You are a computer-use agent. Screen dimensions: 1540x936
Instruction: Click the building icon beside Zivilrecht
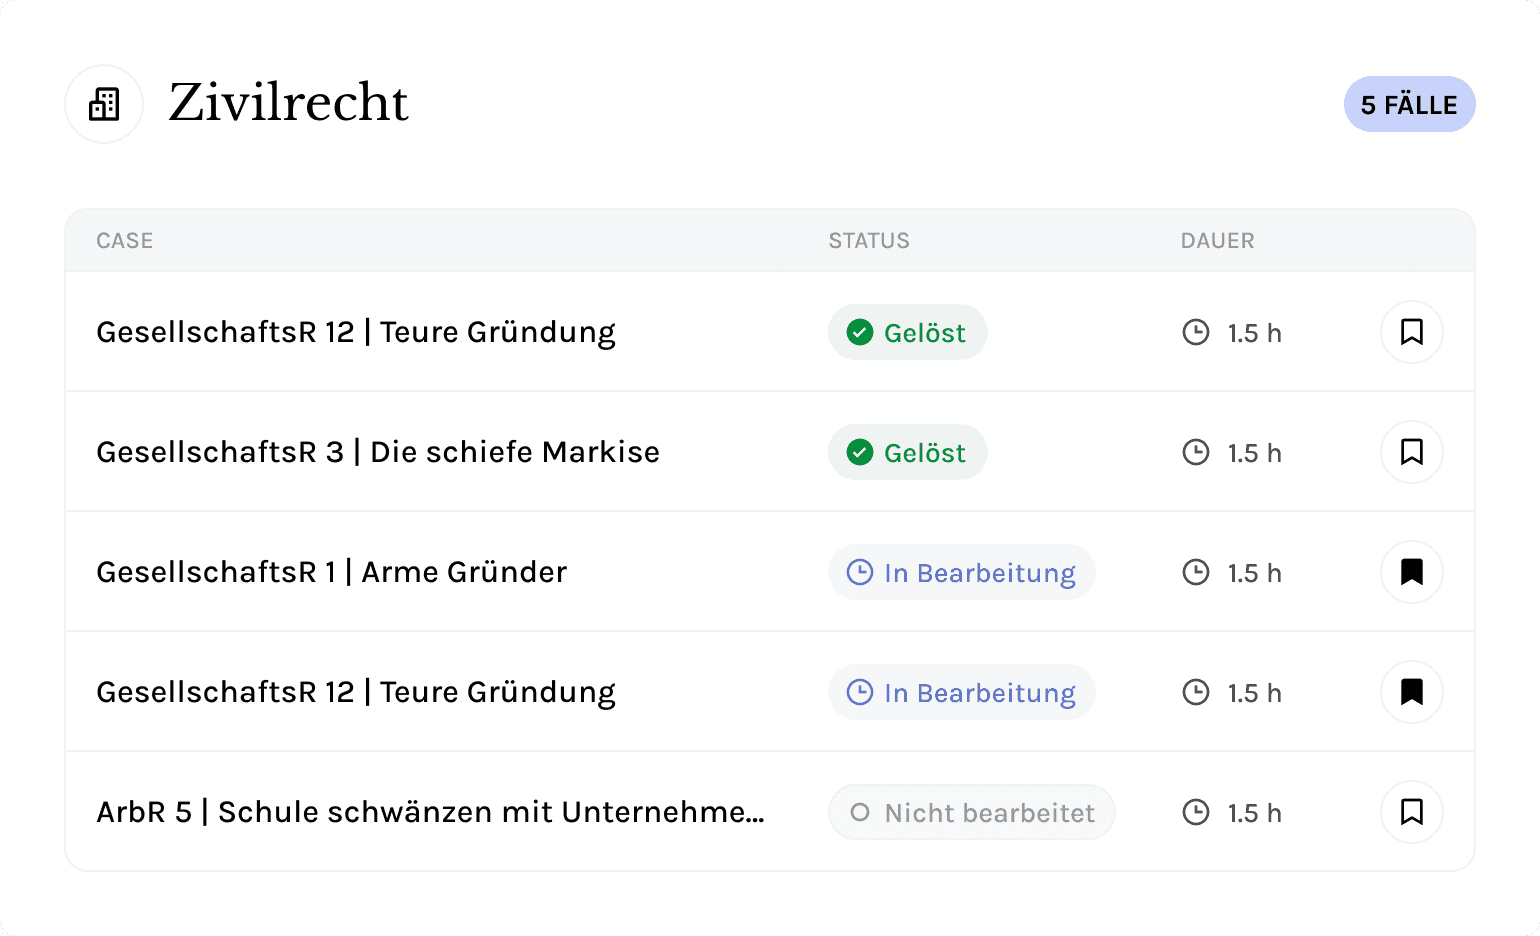tap(104, 104)
